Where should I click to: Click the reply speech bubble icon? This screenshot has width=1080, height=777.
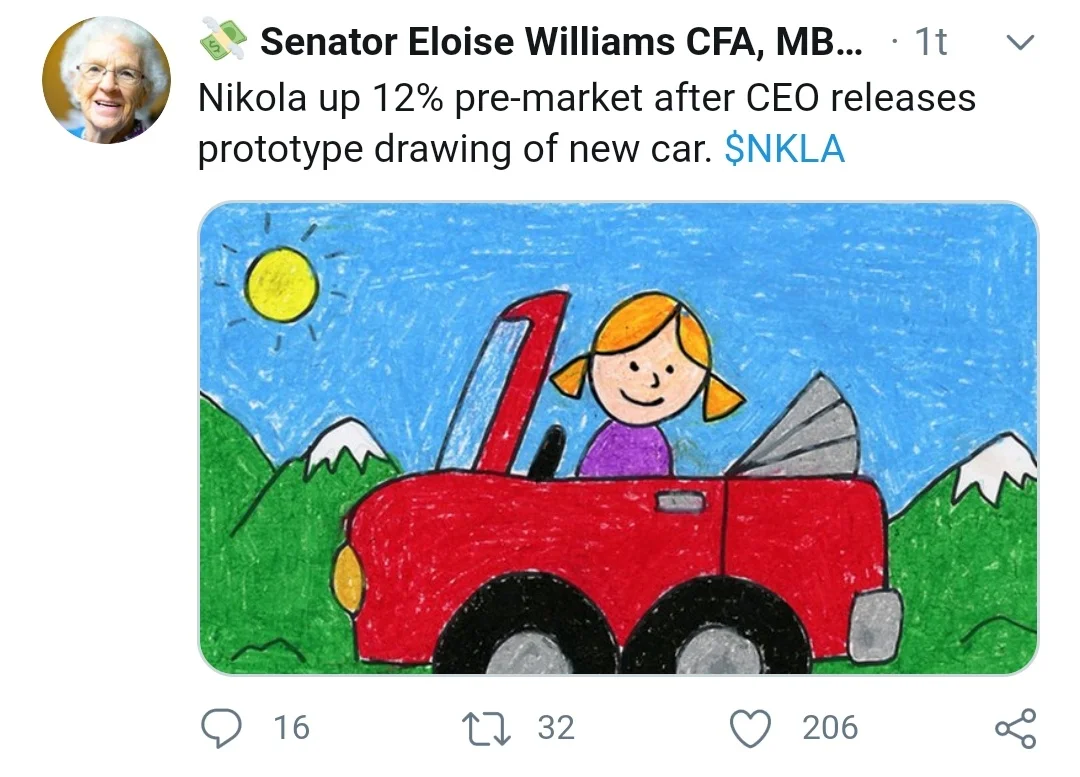point(221,727)
